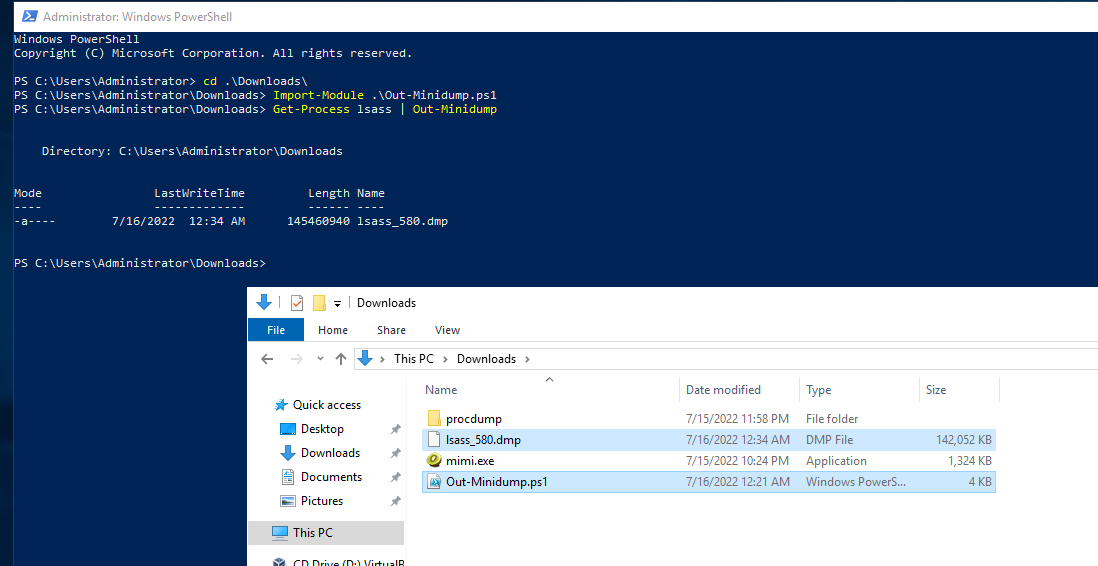Go up one folder level with Up arrow
Image resolution: width=1098 pixels, height=566 pixels.
[341, 359]
